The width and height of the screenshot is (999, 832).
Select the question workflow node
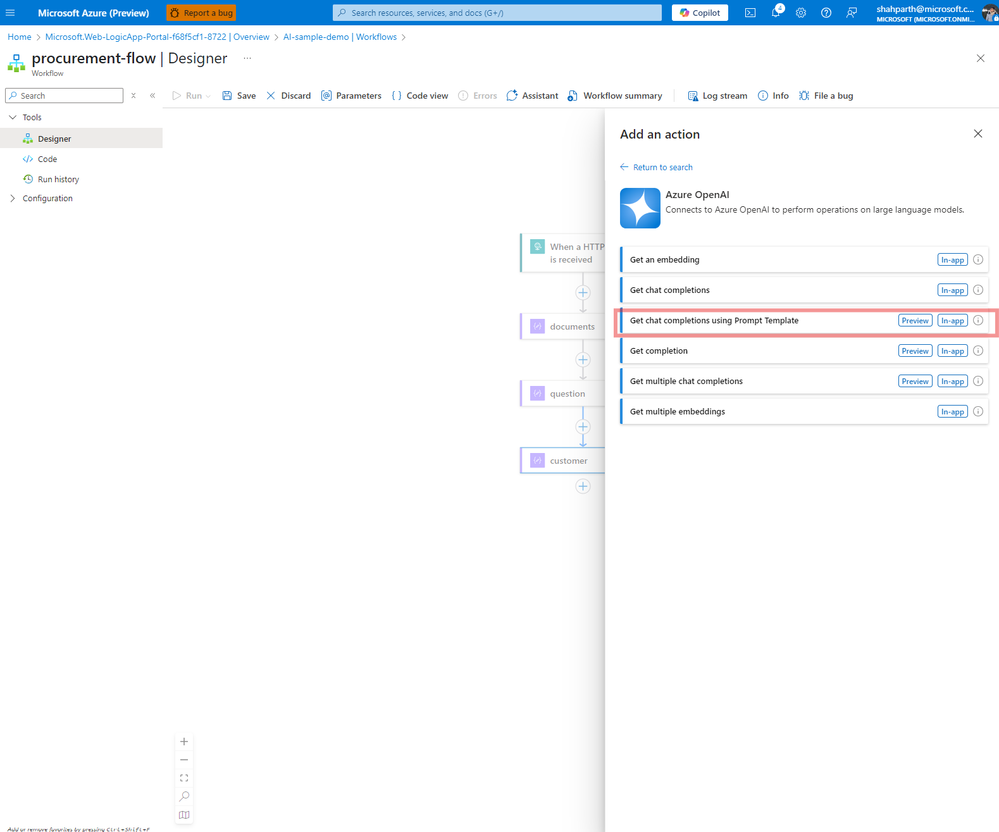click(563, 394)
